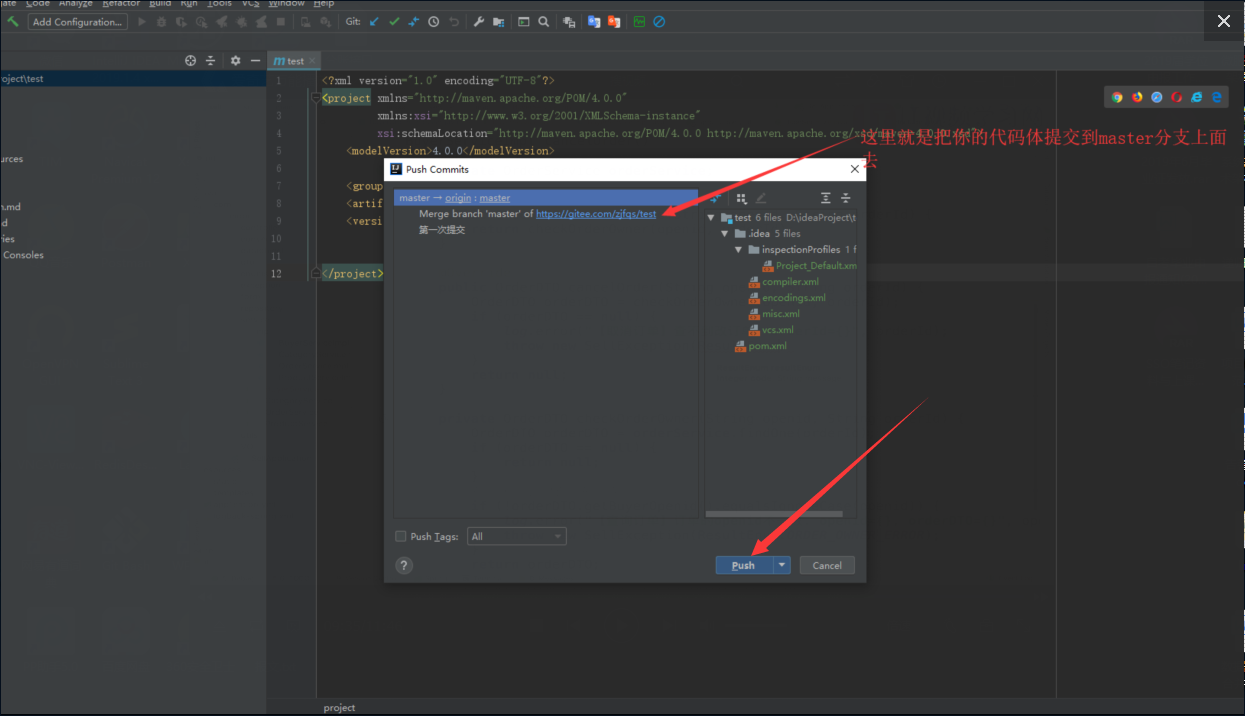
Task: Select pom.xml in file tree
Action: [x=761, y=345]
